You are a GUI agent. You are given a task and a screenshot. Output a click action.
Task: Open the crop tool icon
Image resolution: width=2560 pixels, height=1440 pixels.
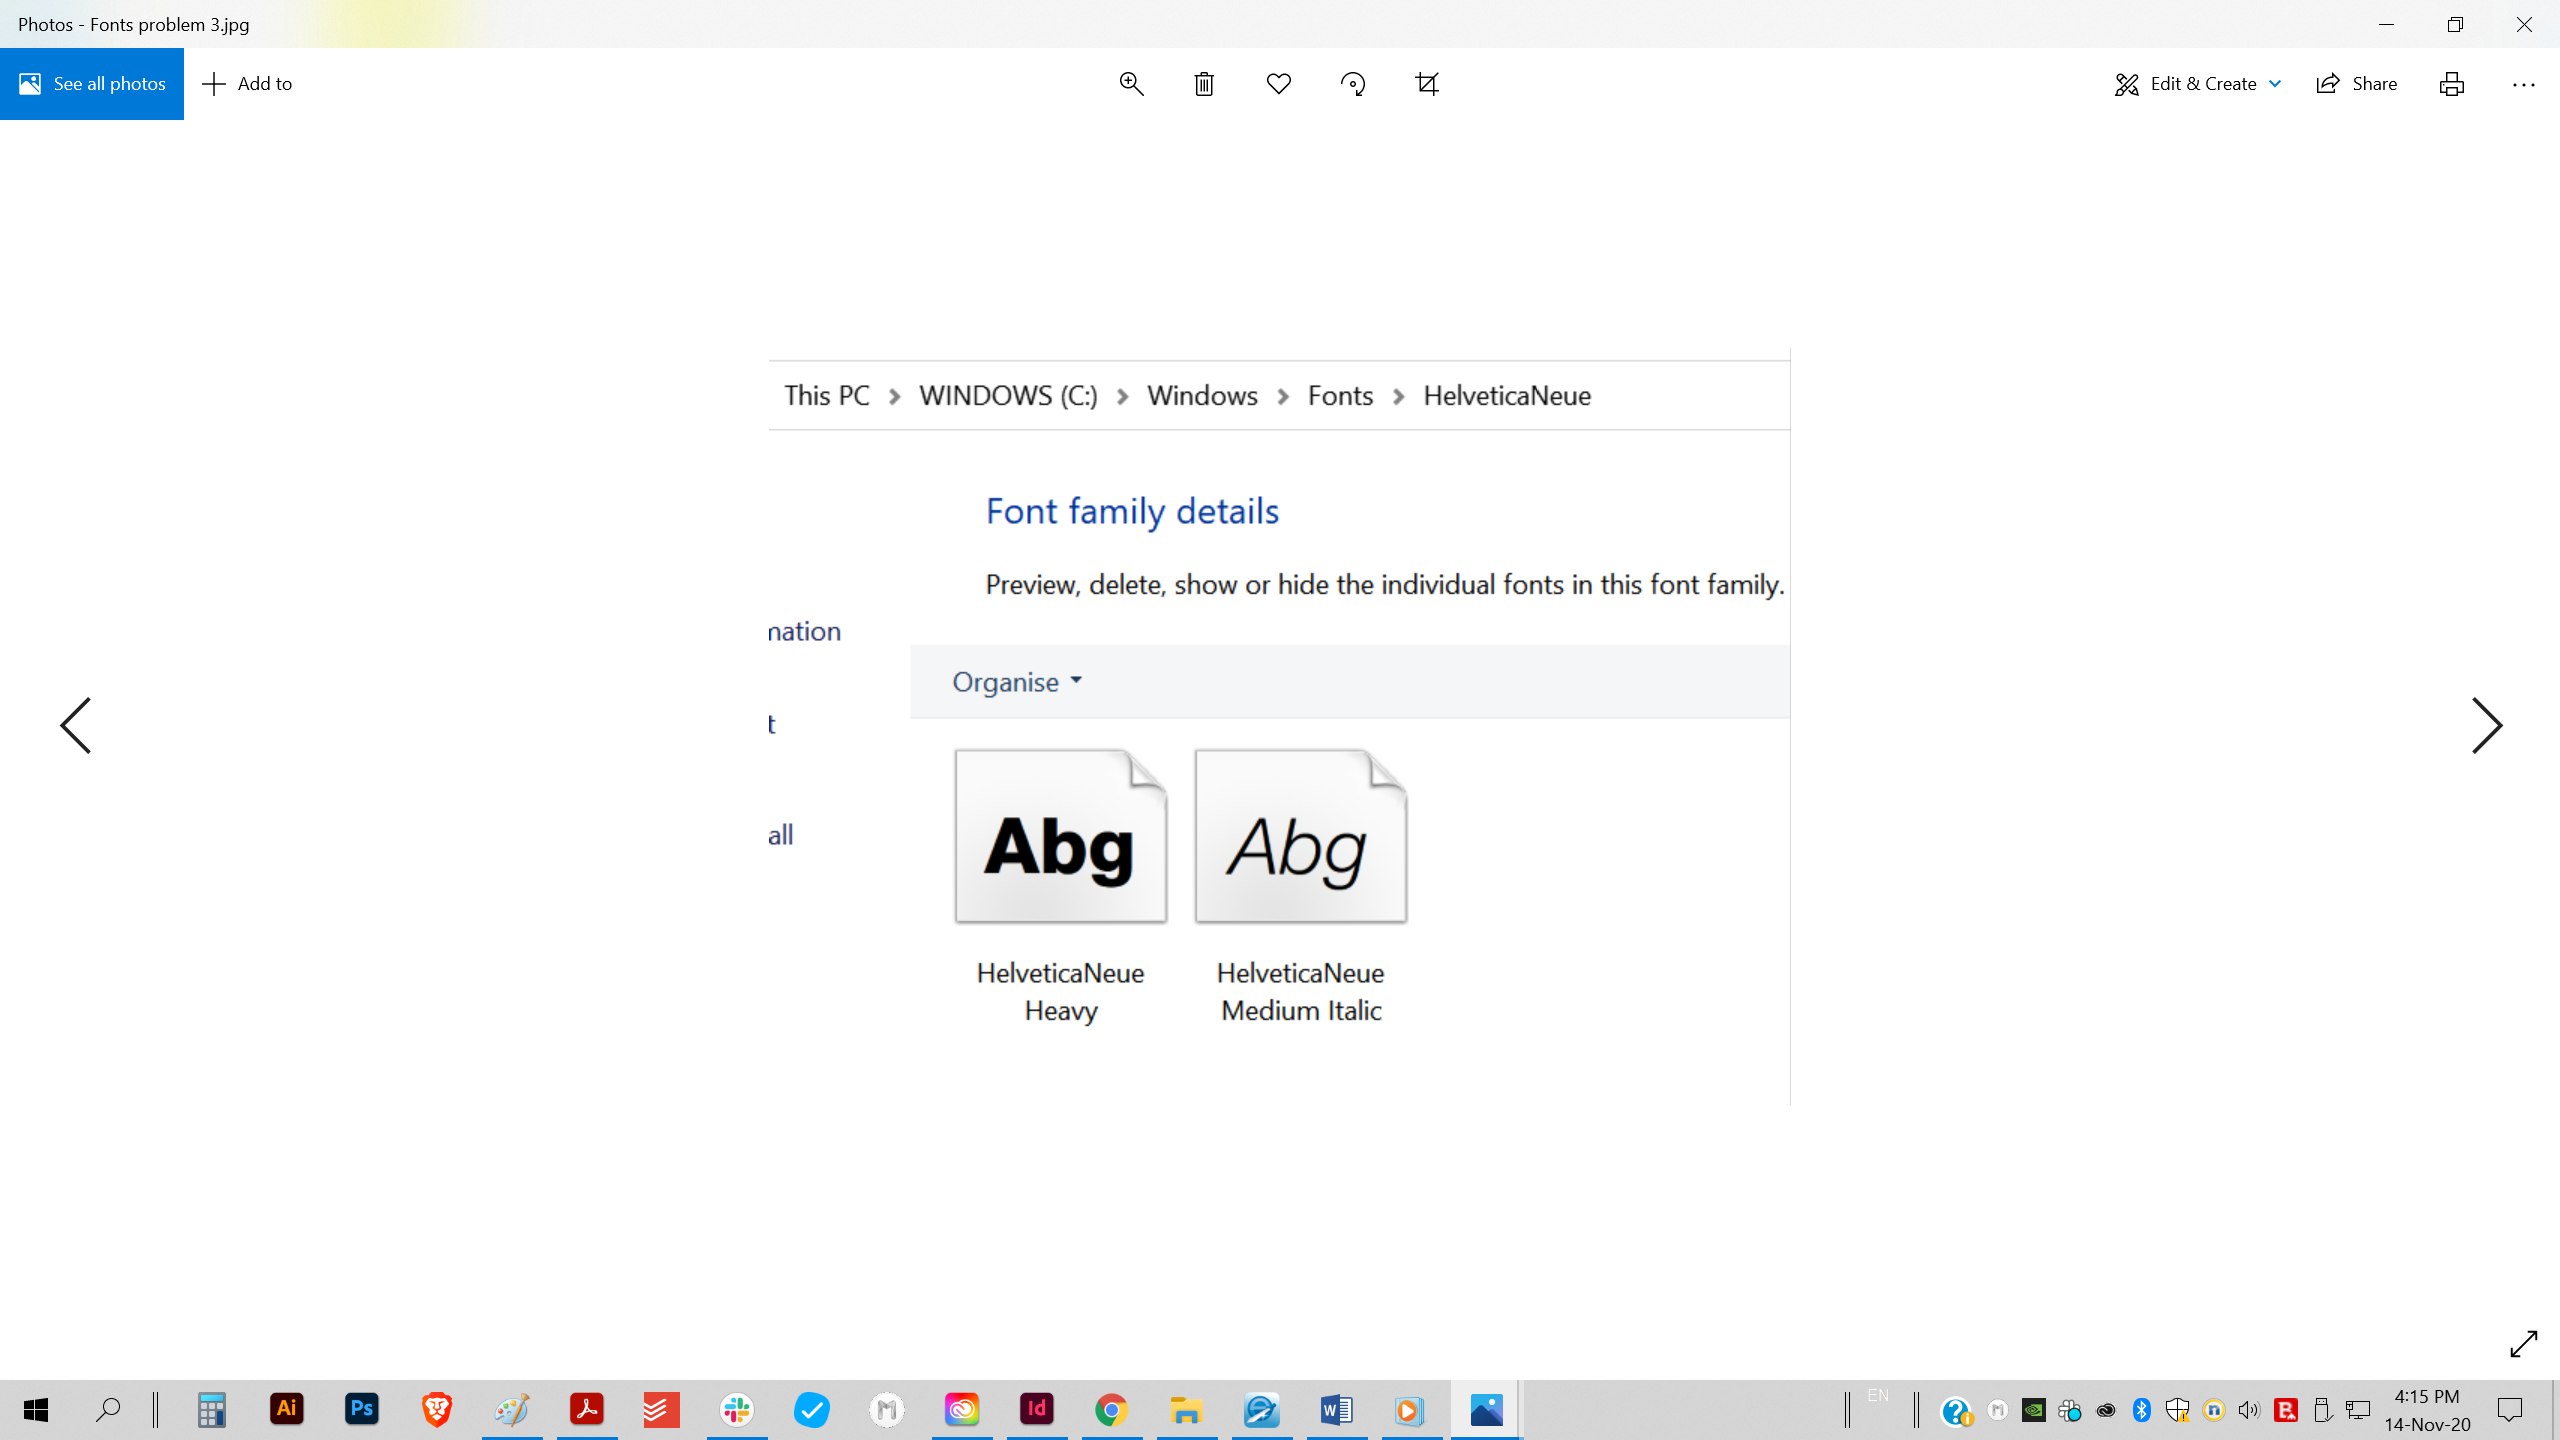pyautogui.click(x=1427, y=84)
